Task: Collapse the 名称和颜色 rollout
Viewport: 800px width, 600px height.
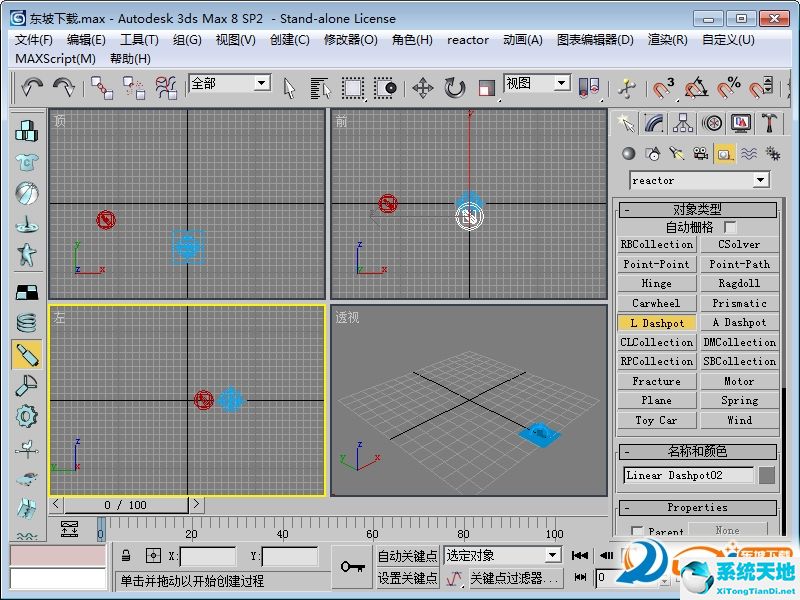Action: (x=697, y=451)
